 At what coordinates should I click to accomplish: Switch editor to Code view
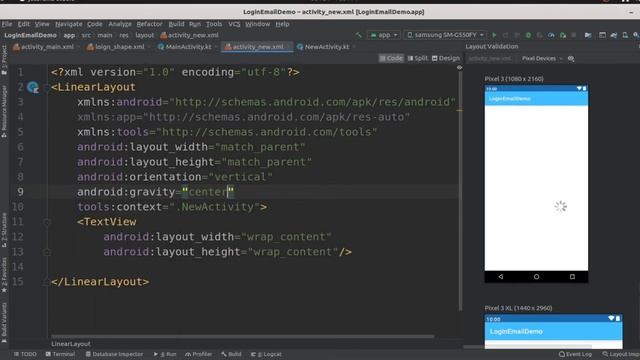pyautogui.click(x=391, y=58)
